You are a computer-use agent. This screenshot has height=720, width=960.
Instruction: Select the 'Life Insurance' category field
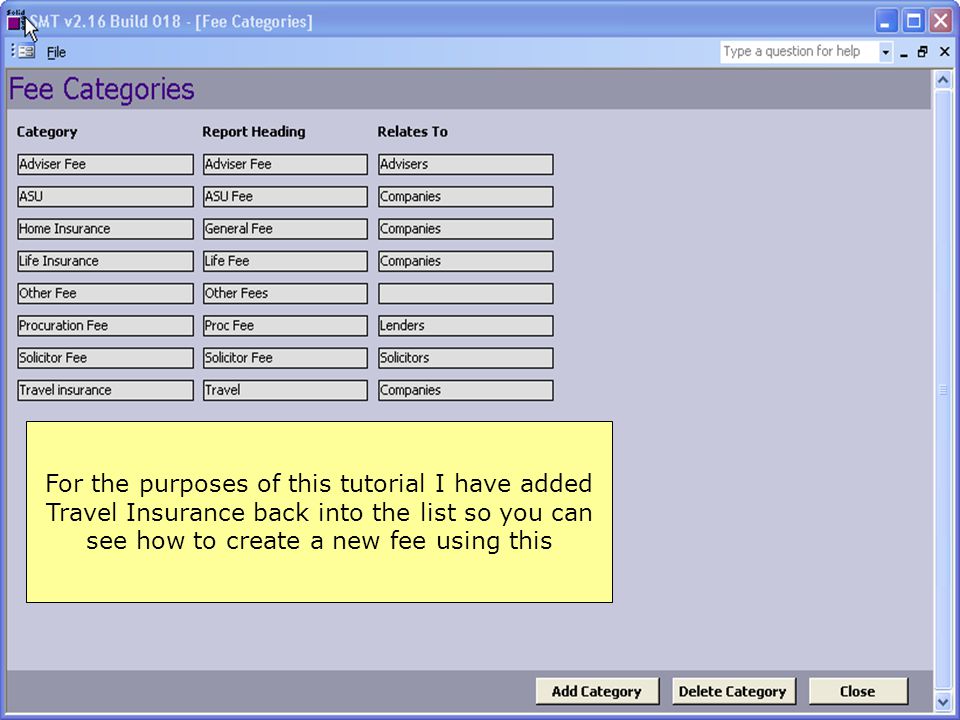coord(105,261)
